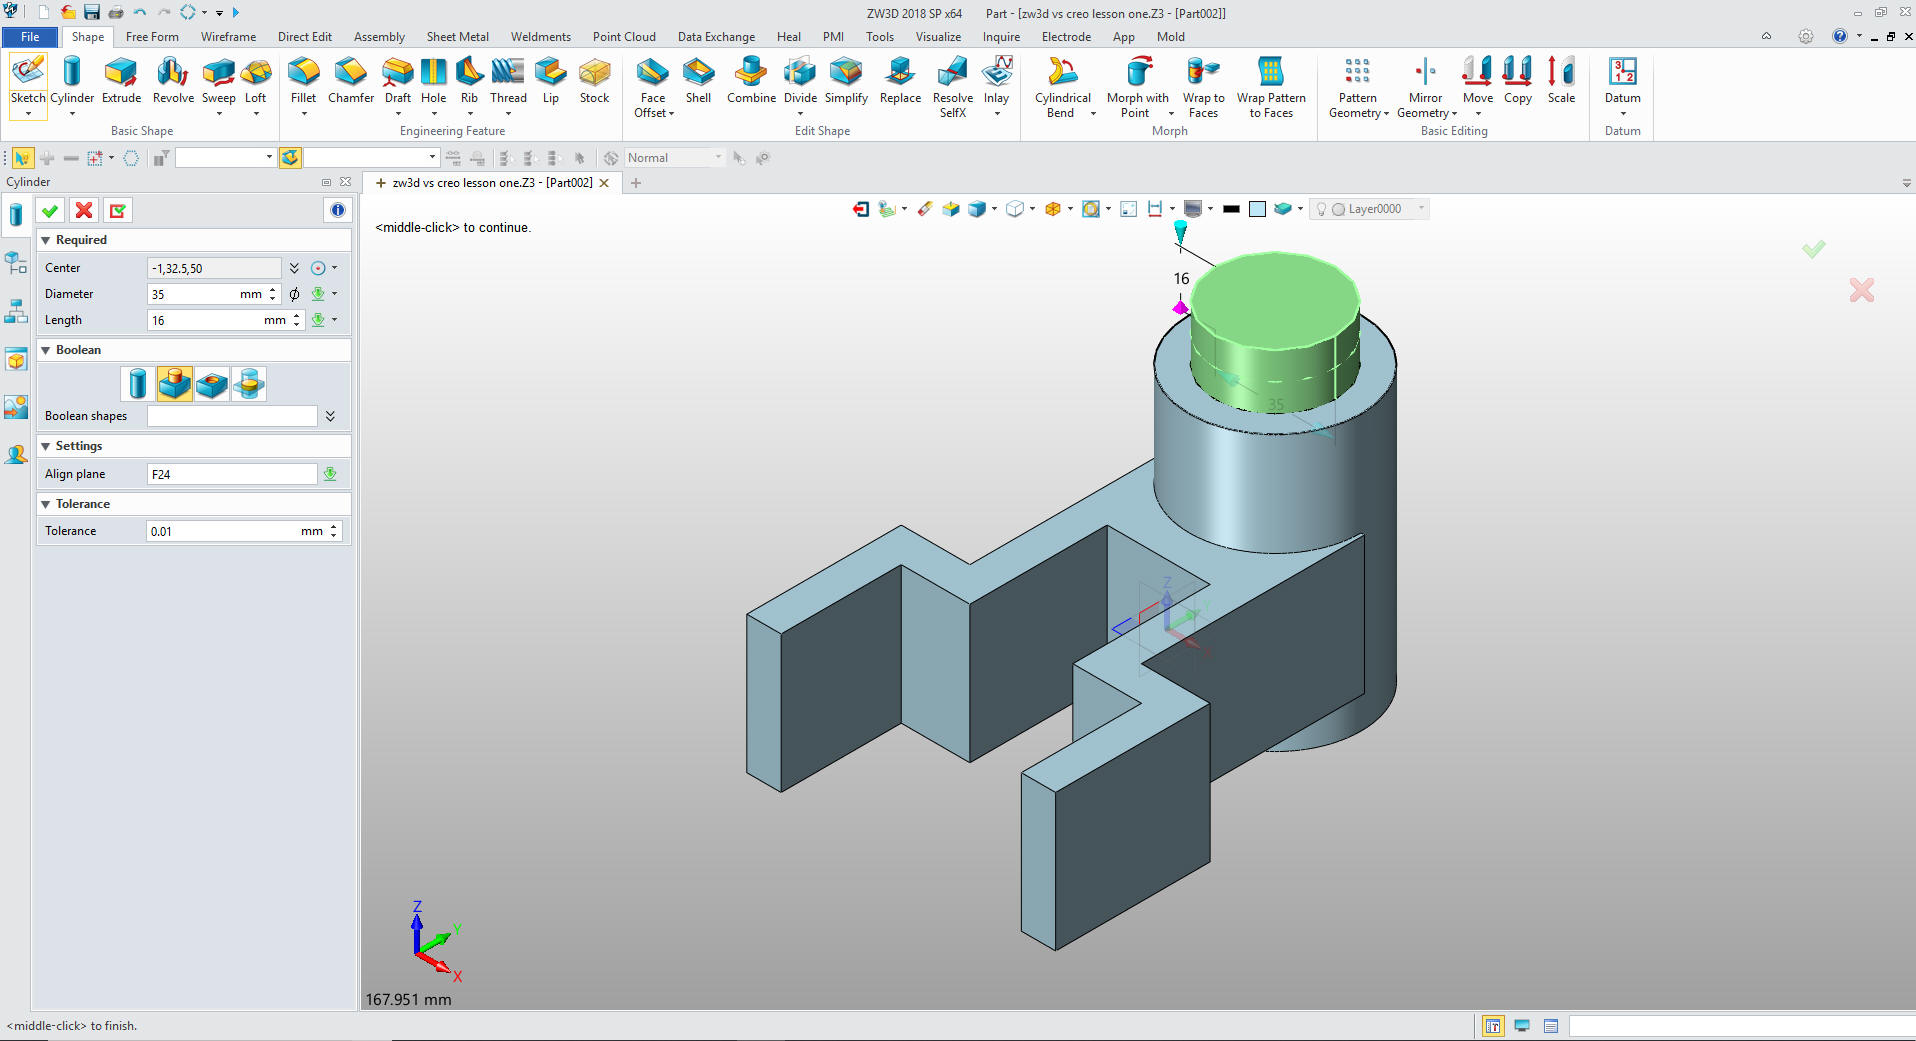
Task: Switch to Intersect boolean mode
Action: 249,384
